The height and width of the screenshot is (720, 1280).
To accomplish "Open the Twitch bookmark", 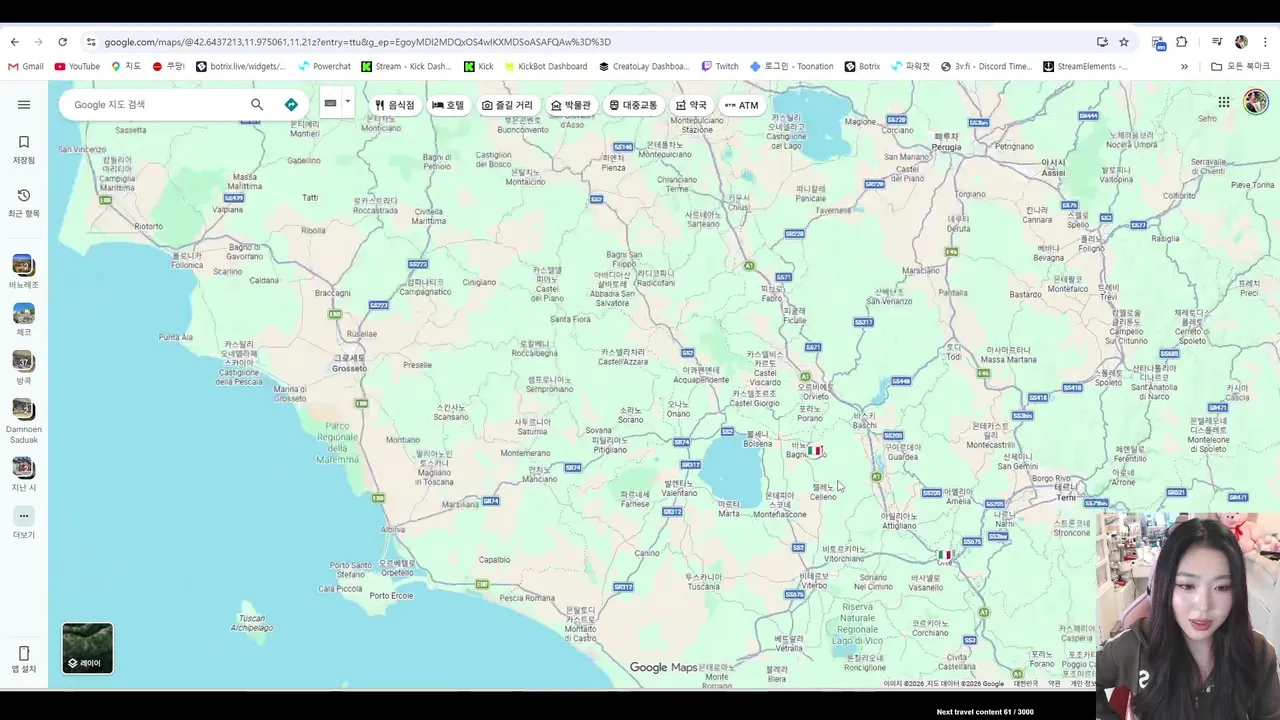I will (719, 67).
